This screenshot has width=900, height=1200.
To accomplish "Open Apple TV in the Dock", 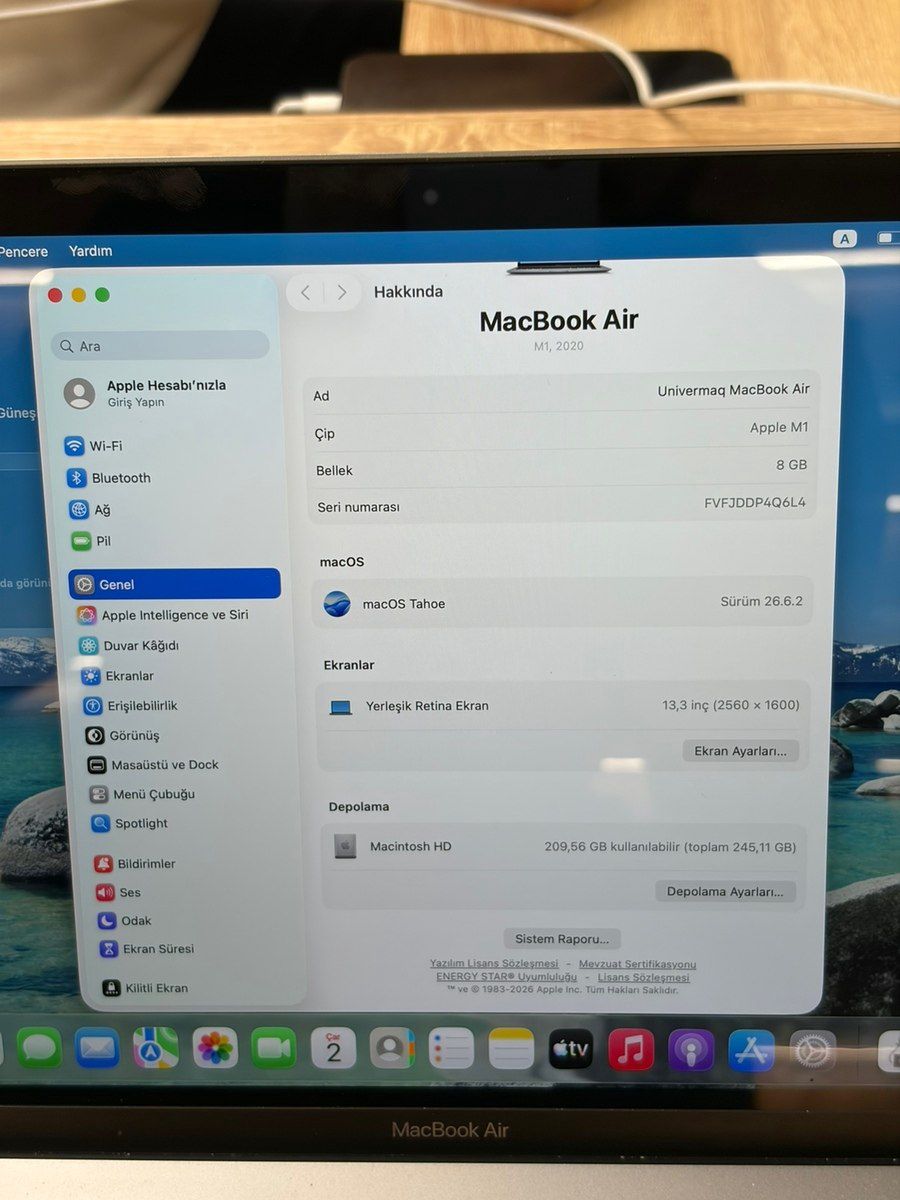I will pos(571,1050).
